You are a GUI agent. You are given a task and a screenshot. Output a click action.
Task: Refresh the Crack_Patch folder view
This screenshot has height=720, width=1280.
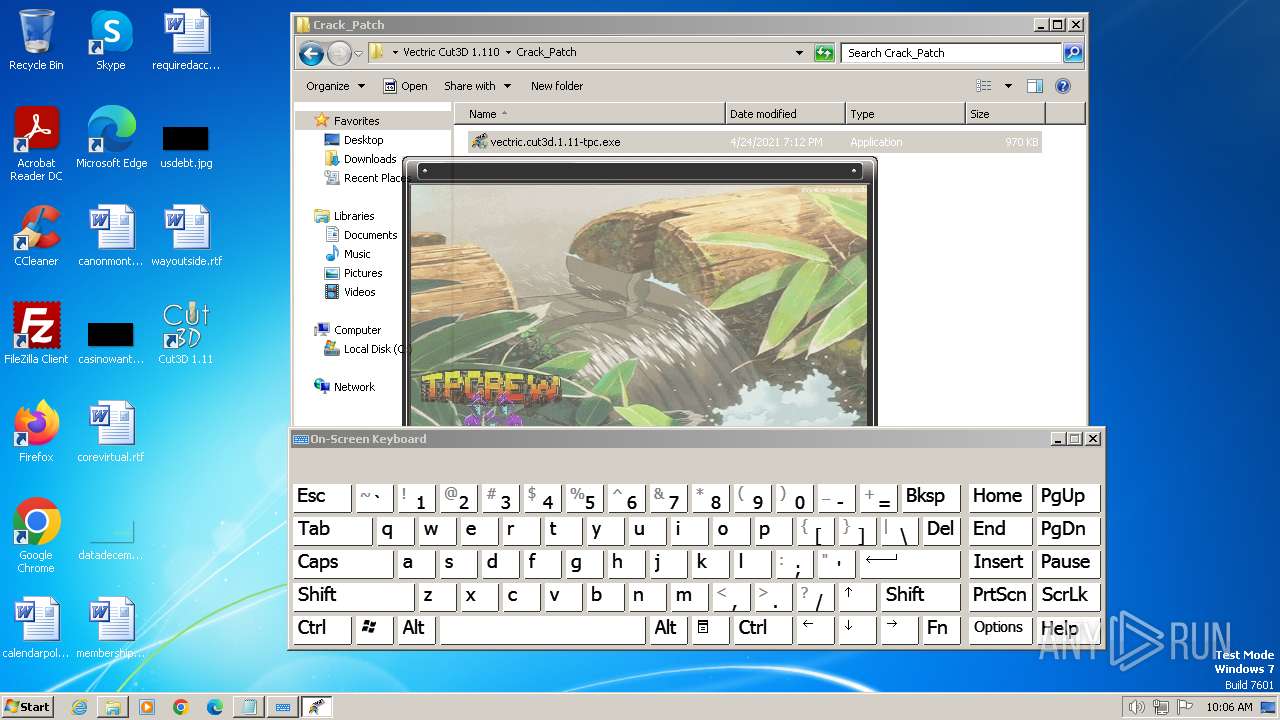pos(824,53)
